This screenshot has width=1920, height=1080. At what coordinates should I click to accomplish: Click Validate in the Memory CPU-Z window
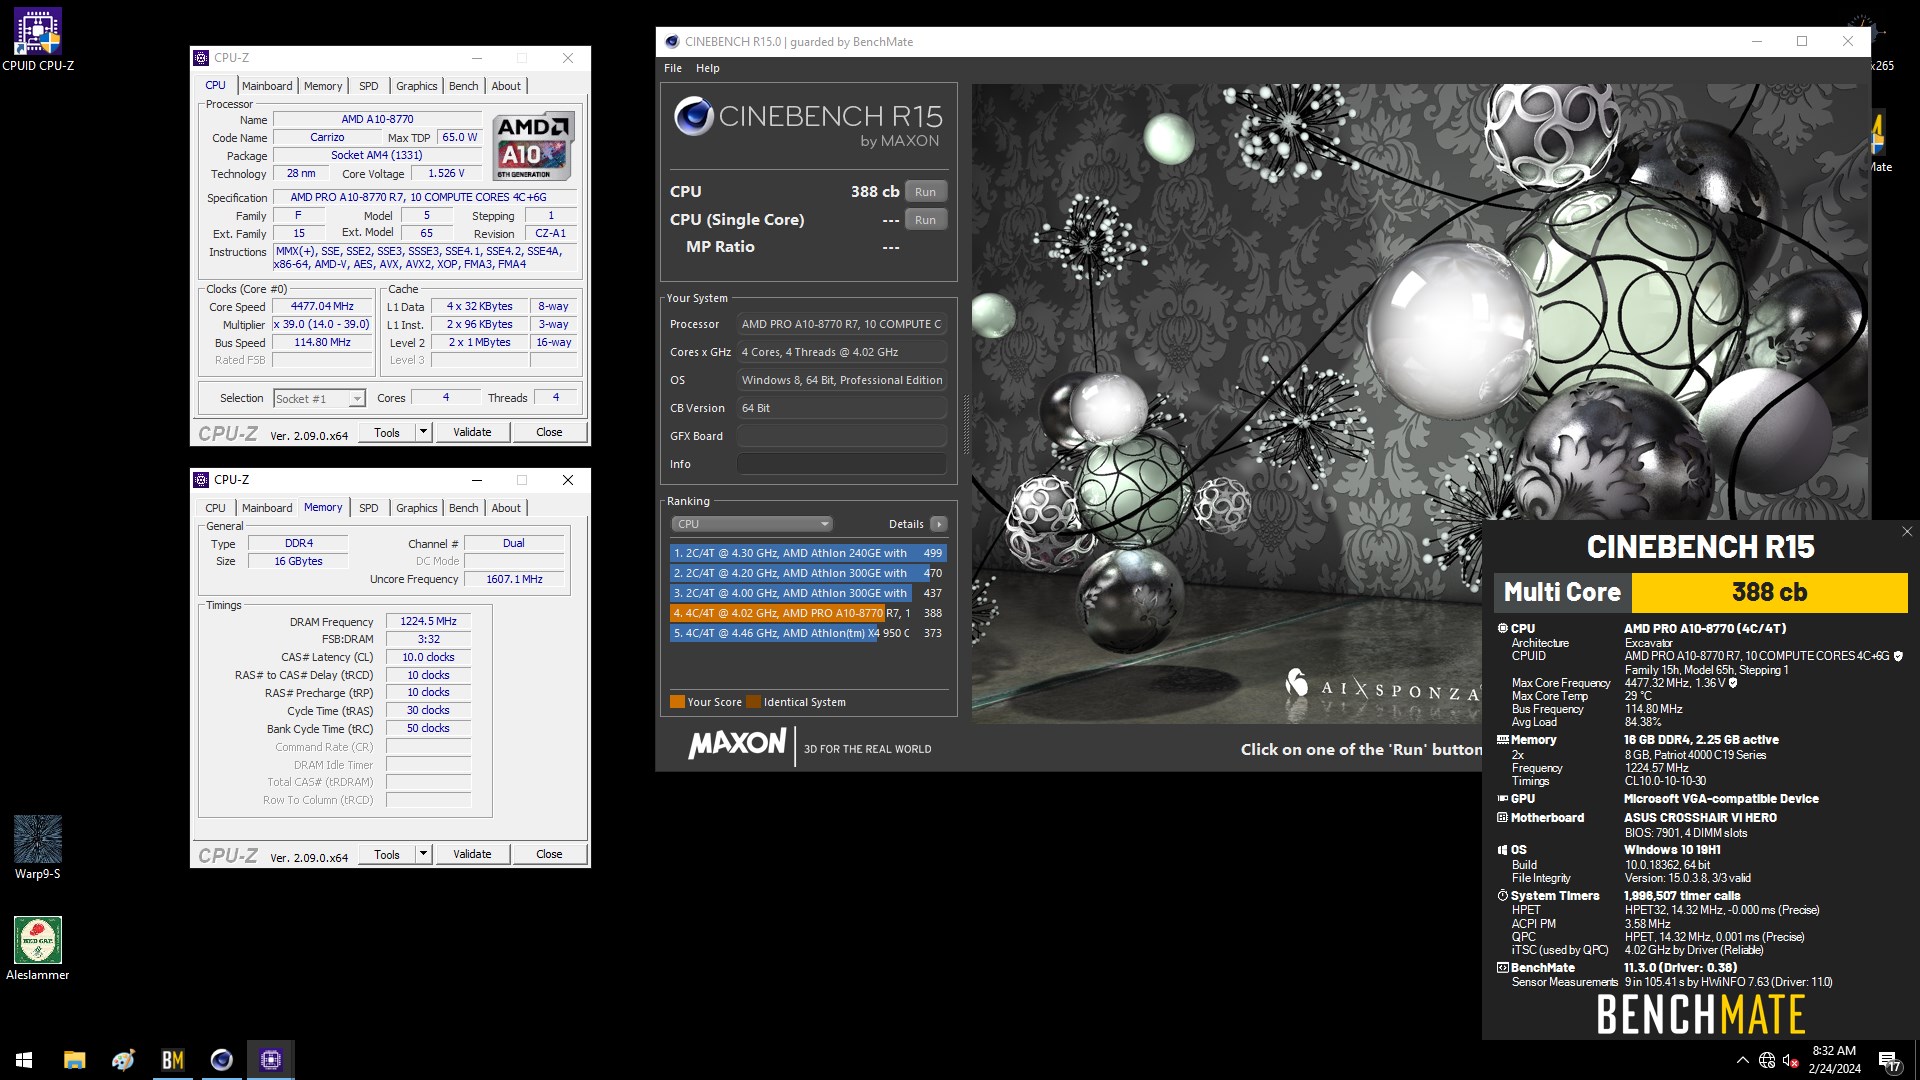(472, 854)
